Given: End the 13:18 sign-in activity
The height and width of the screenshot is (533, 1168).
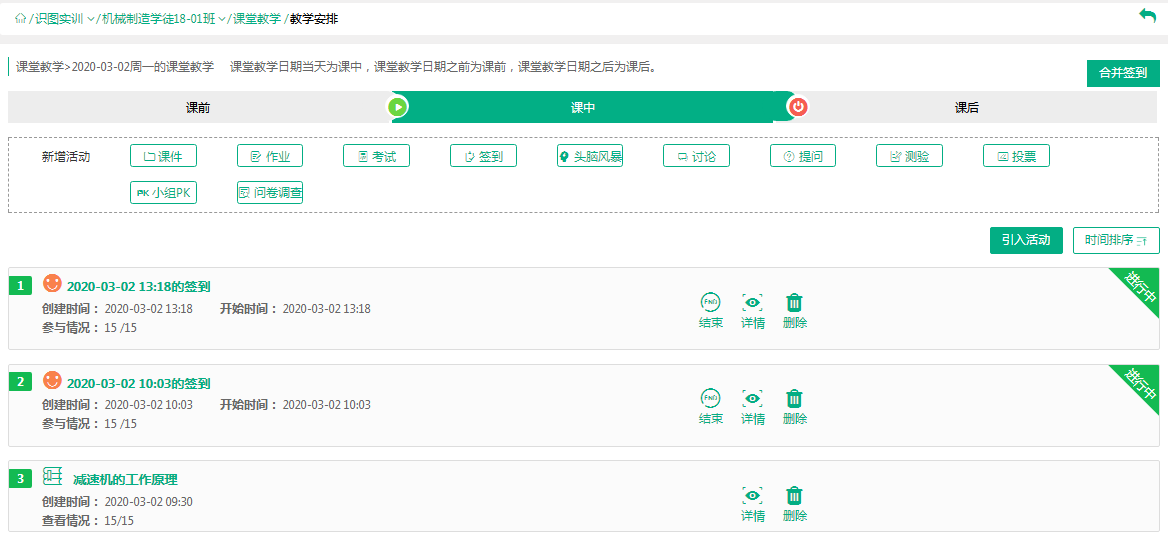Looking at the screenshot, I should pos(710,310).
